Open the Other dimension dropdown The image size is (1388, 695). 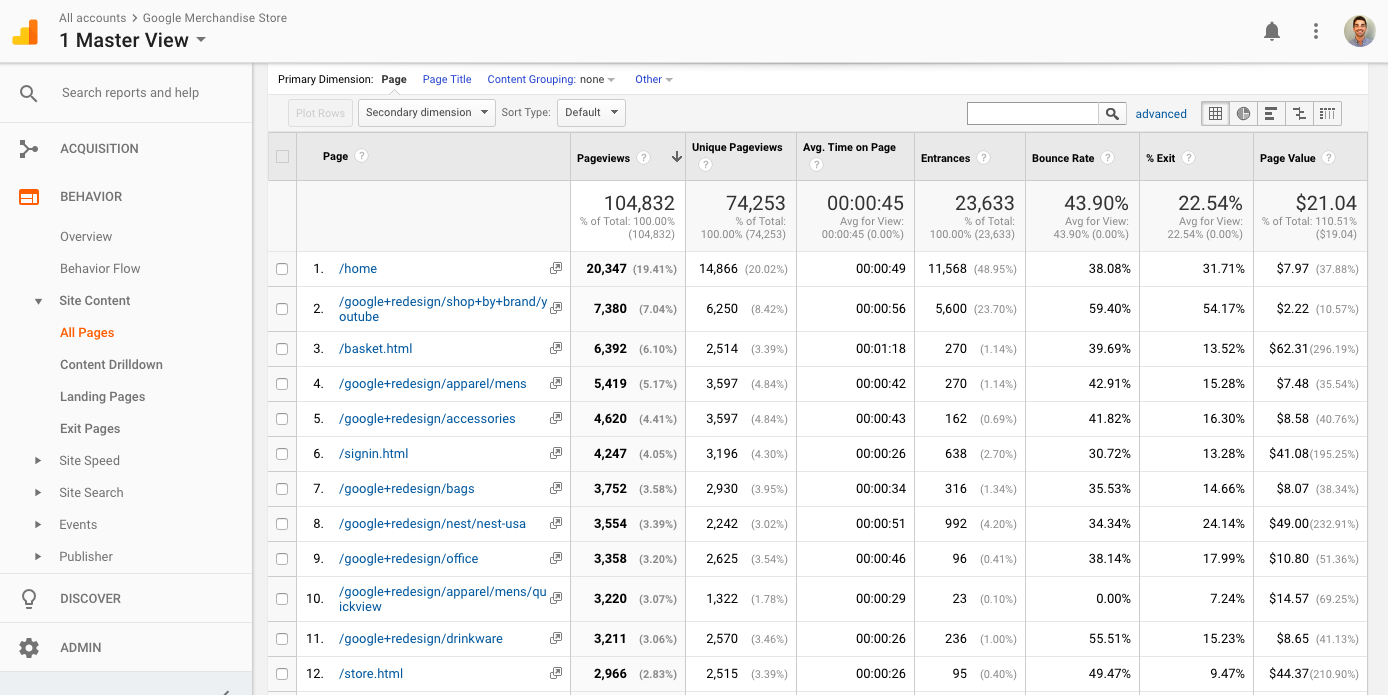click(654, 80)
